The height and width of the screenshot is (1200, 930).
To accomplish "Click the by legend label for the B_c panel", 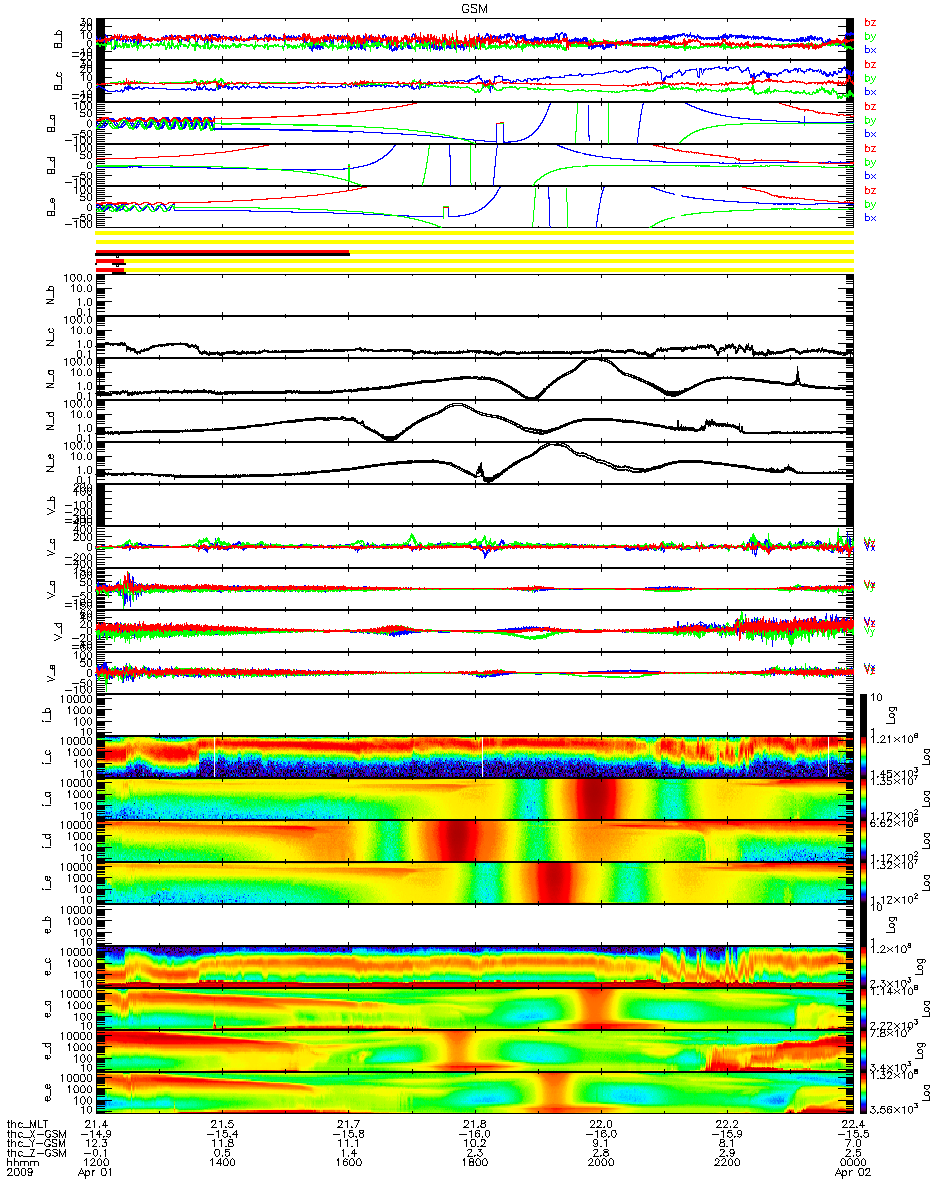I will click(x=869, y=78).
